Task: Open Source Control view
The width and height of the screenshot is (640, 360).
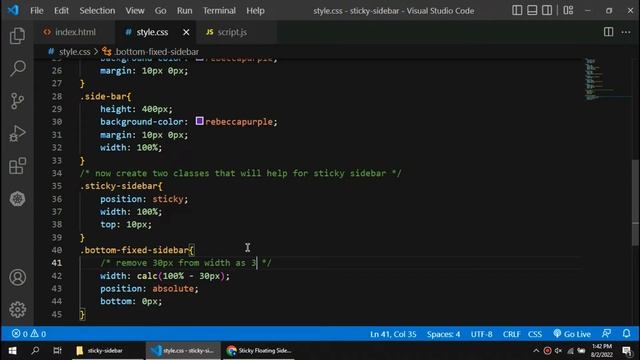Action: [17, 101]
